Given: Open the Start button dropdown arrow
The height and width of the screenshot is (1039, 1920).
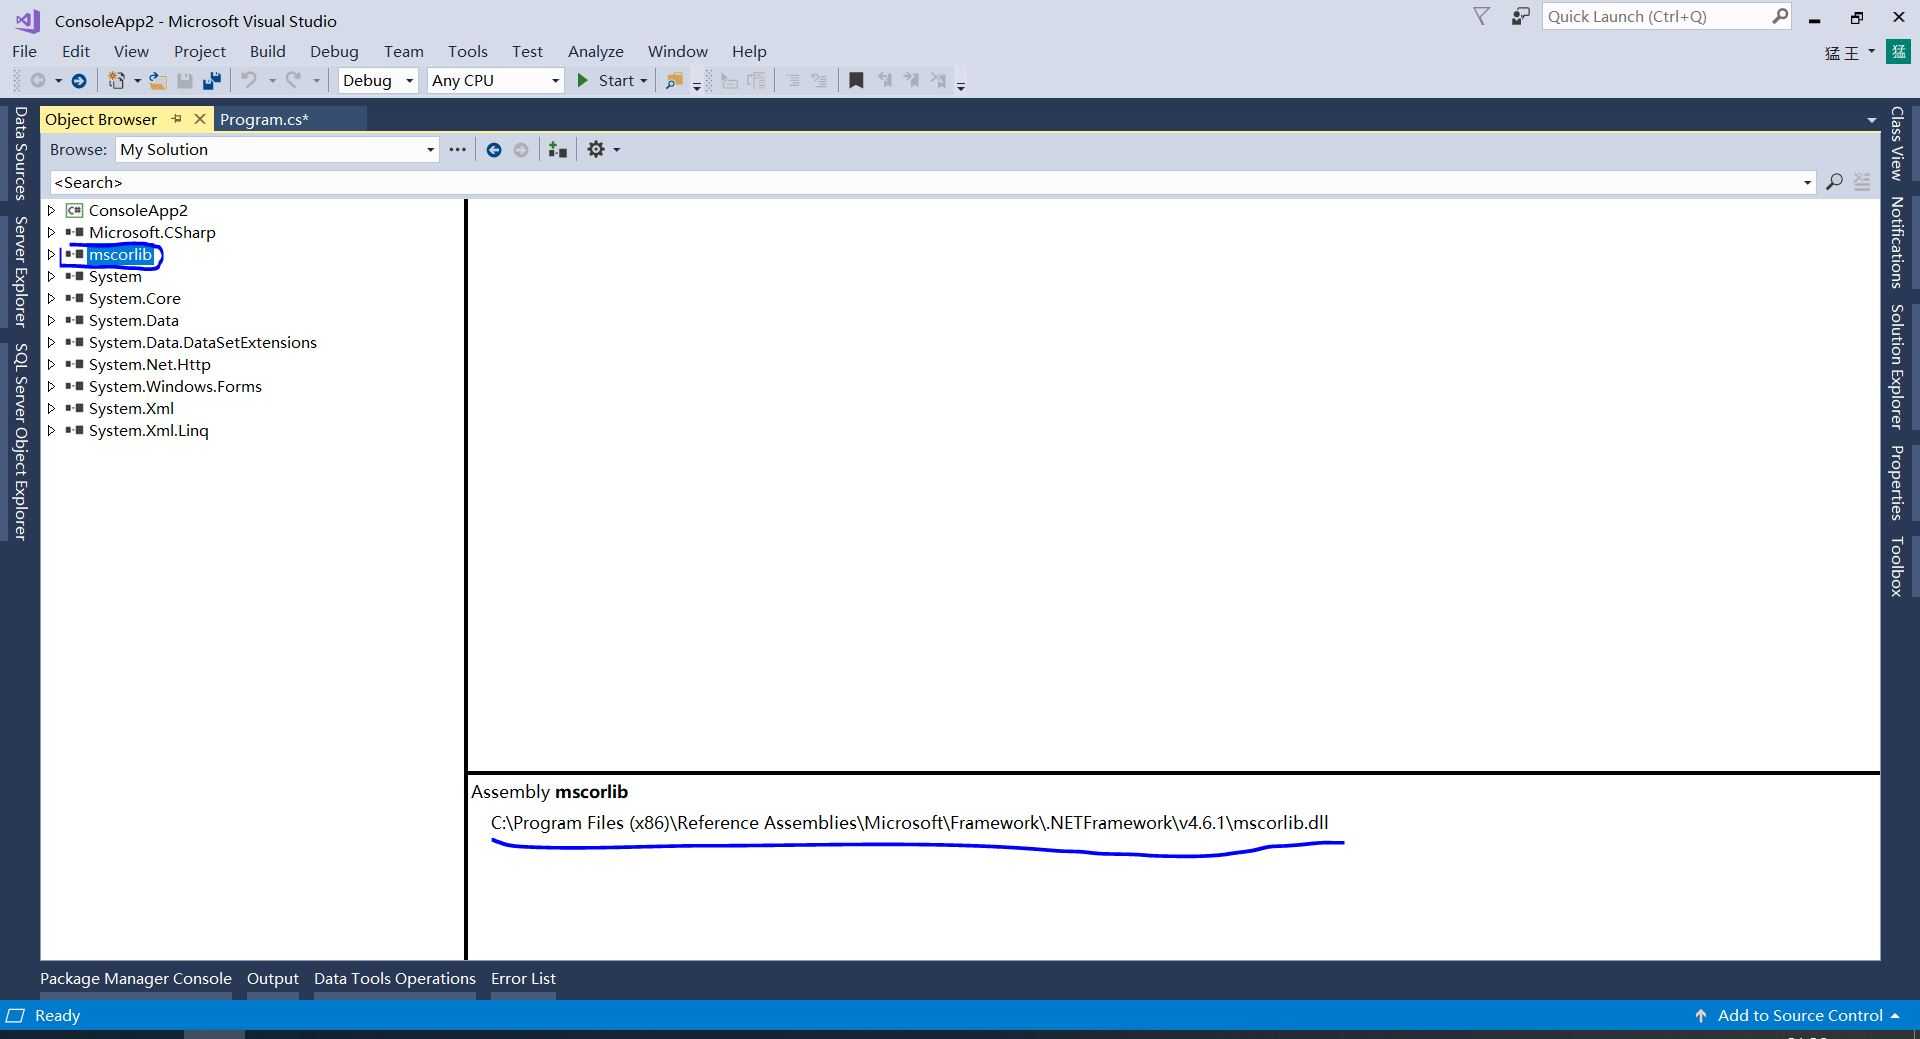Looking at the screenshot, I should (x=643, y=81).
